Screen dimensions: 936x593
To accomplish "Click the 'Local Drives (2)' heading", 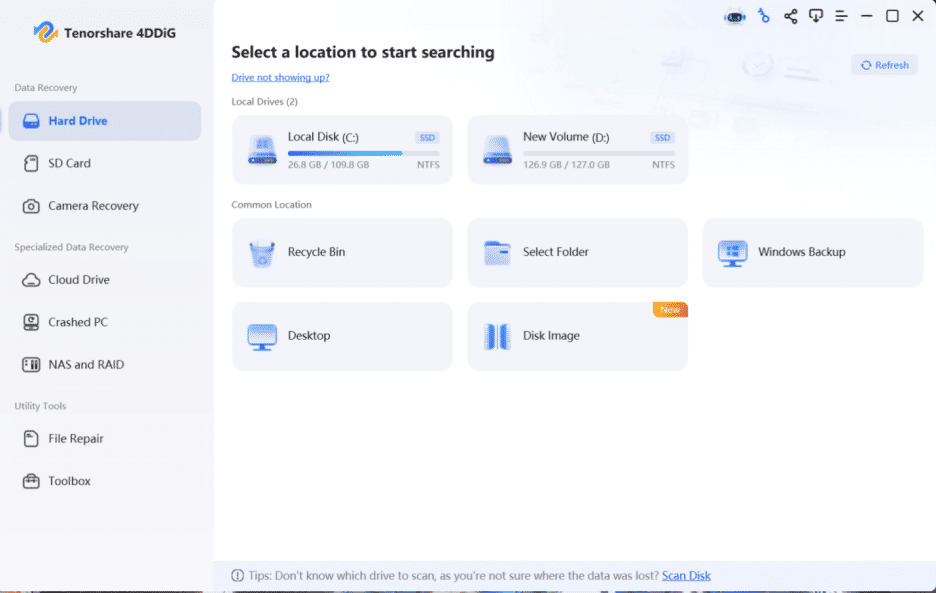I will [264, 102].
